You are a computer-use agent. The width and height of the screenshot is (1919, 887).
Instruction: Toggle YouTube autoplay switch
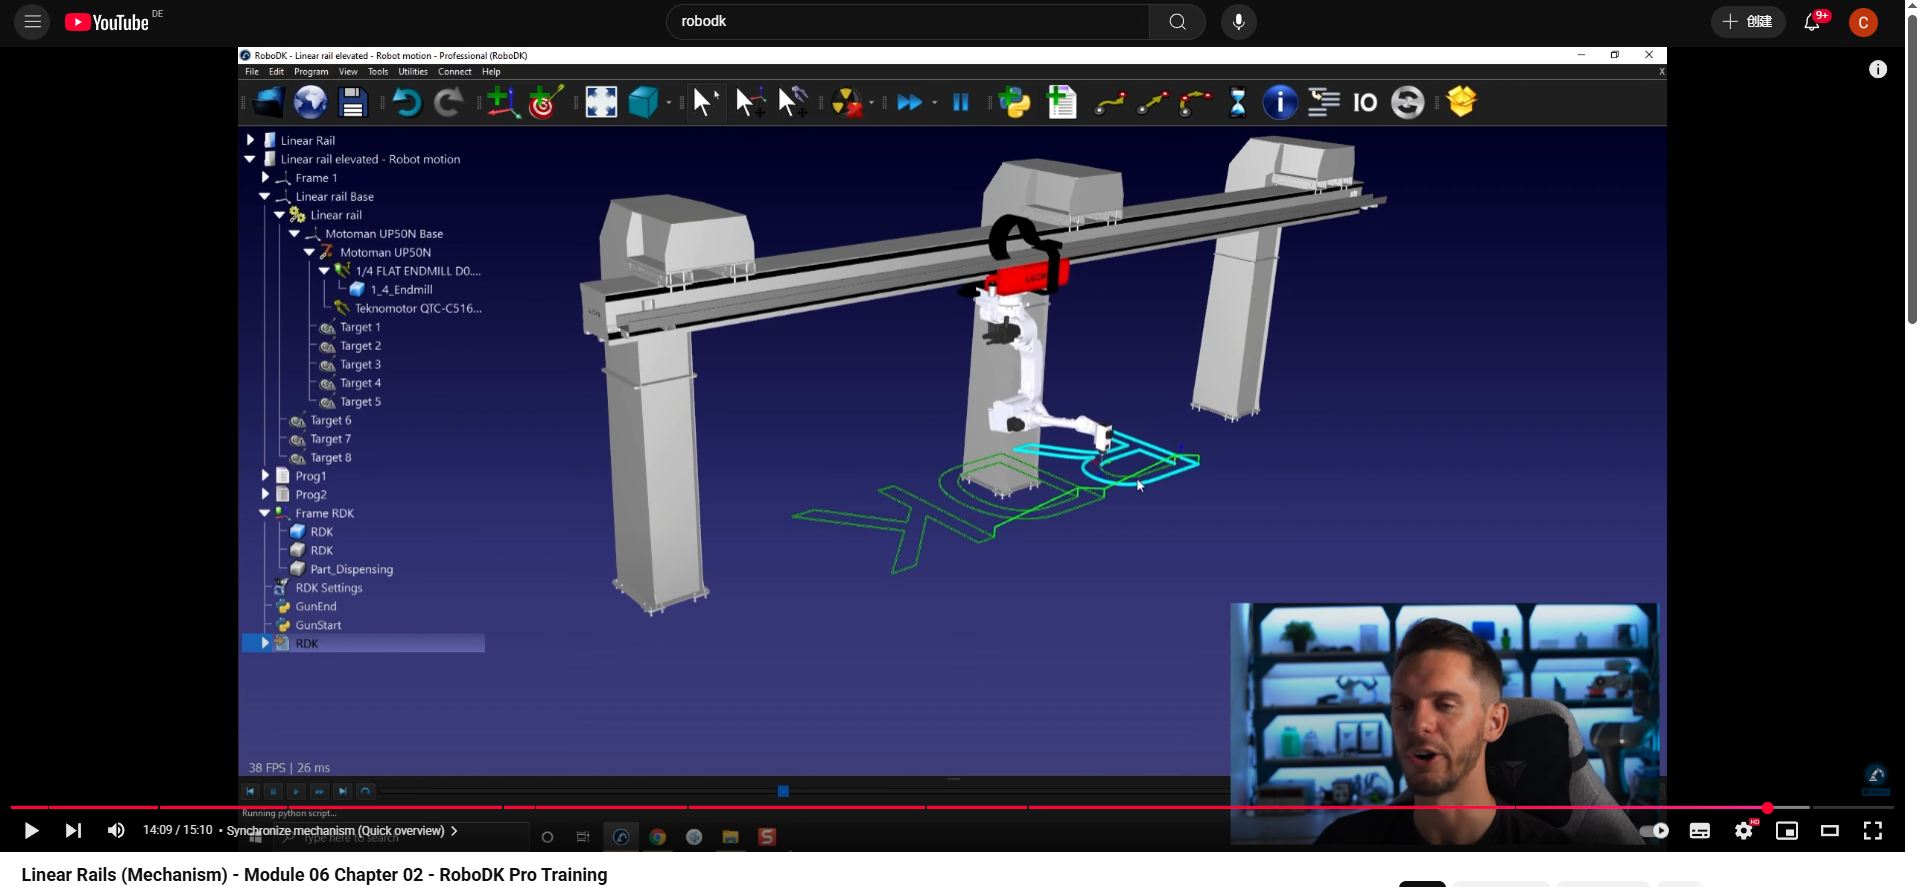[x=1654, y=831]
